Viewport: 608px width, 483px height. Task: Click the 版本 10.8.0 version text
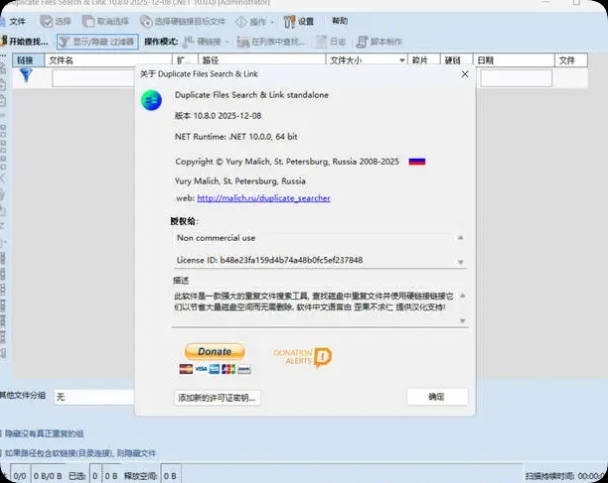pyautogui.click(x=218, y=116)
